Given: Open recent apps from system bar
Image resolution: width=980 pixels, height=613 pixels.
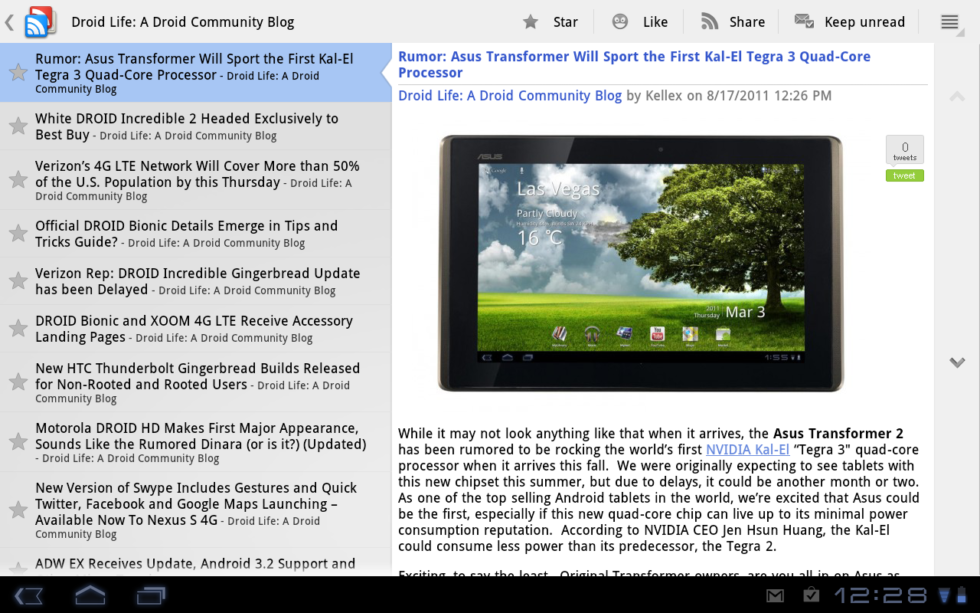Looking at the screenshot, I should click(151, 596).
